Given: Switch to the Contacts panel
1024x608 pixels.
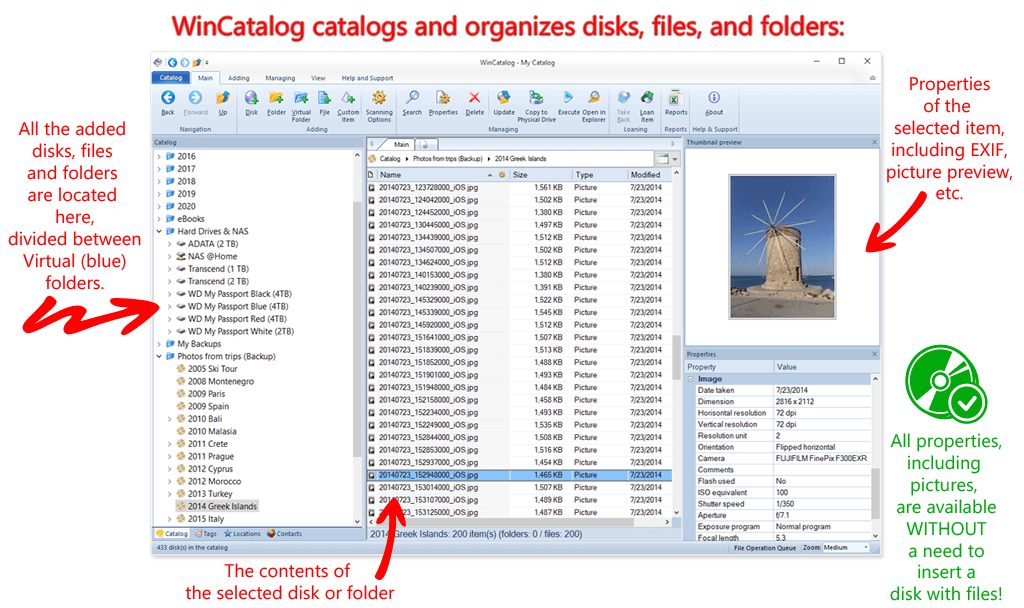Looking at the screenshot, I should pos(290,536).
